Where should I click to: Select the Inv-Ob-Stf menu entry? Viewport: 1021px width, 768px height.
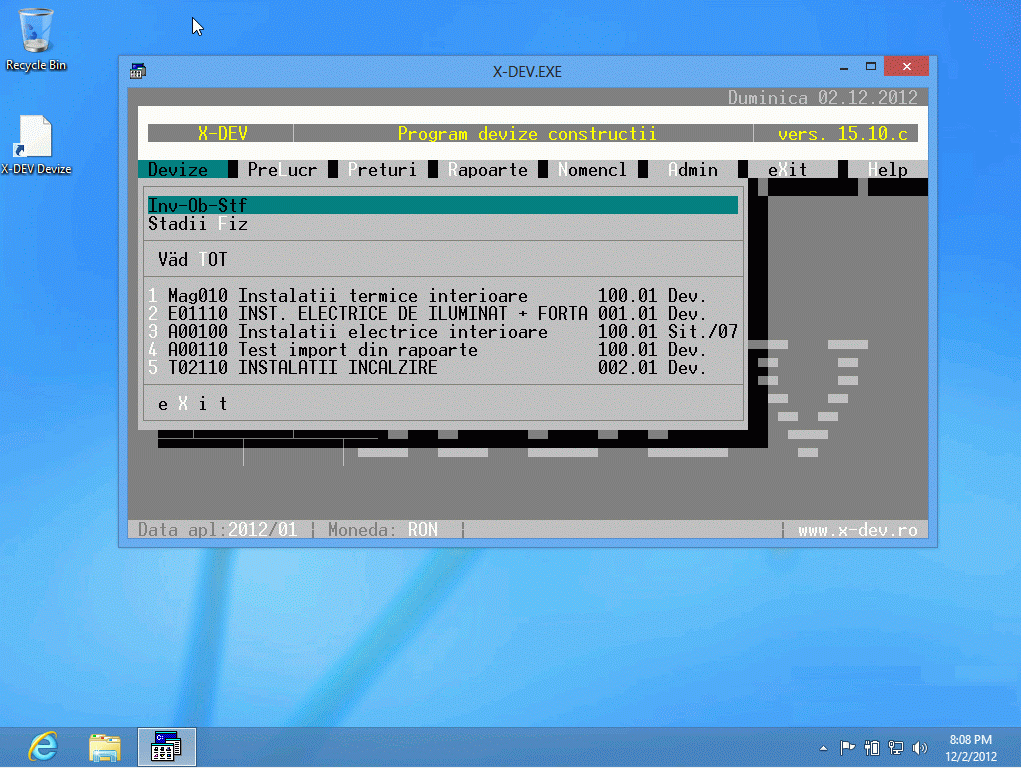(x=442, y=205)
